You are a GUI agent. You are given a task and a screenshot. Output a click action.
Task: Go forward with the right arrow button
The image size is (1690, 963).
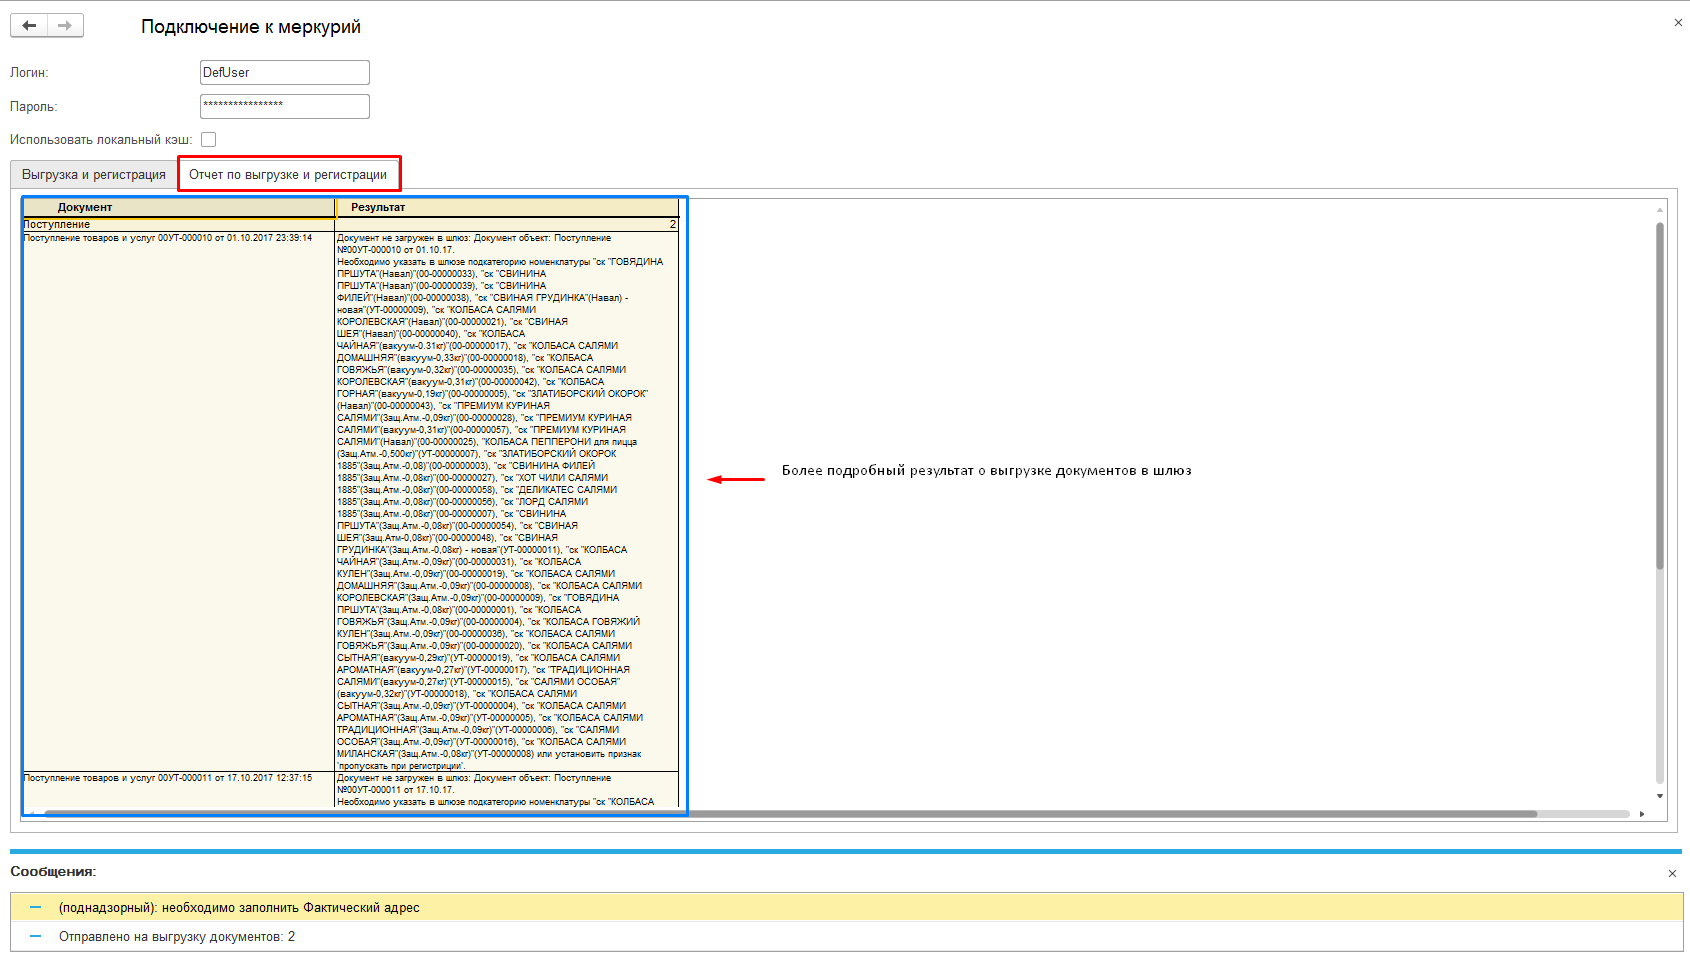(65, 25)
